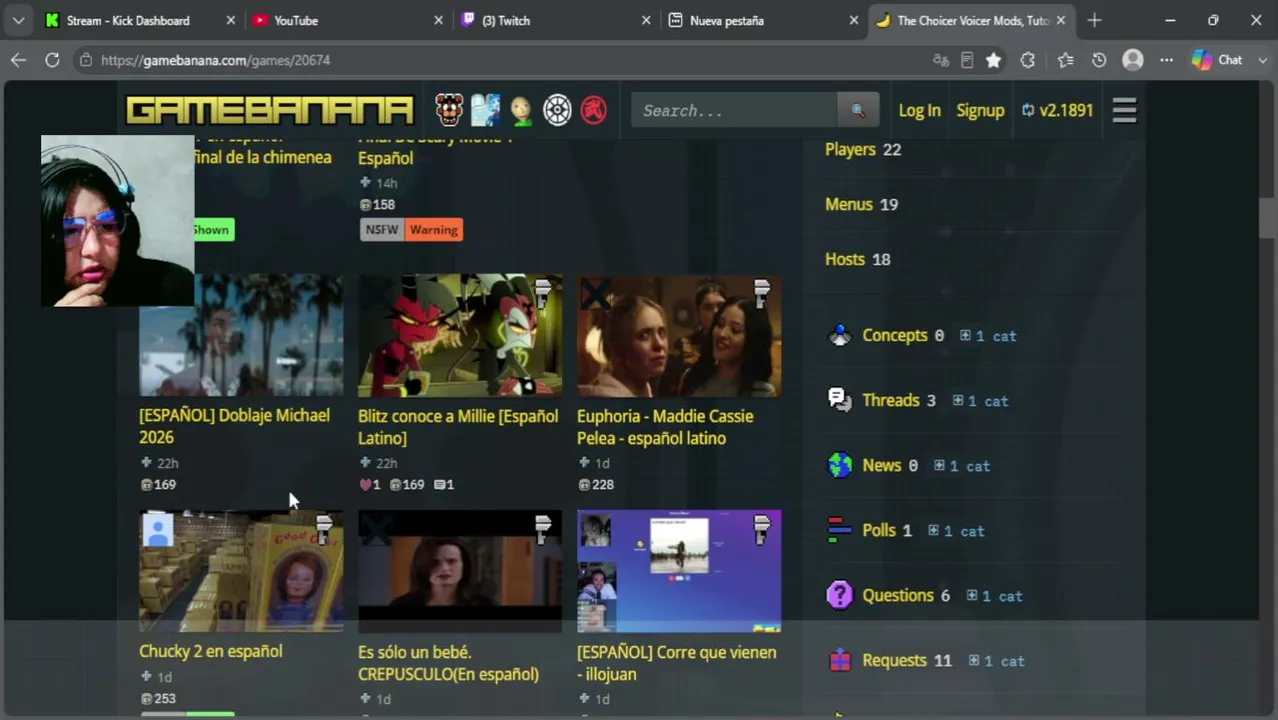Open the red circular emblem game icon
Screen dimensions: 1278x720
(594, 110)
